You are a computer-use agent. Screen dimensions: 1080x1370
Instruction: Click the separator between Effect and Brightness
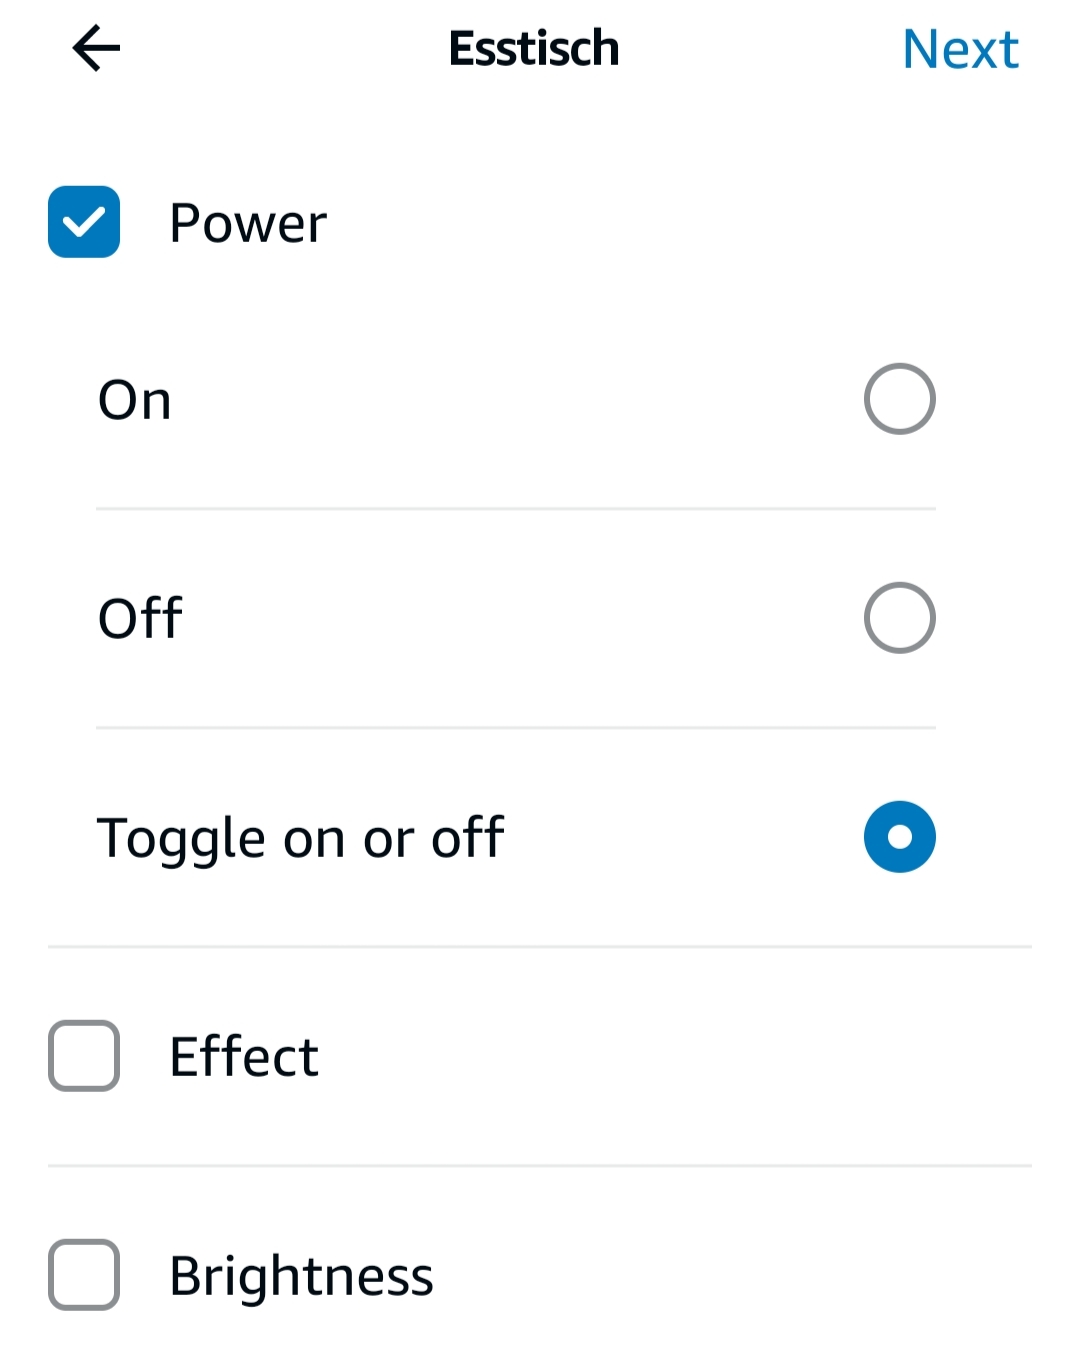click(x=540, y=1165)
